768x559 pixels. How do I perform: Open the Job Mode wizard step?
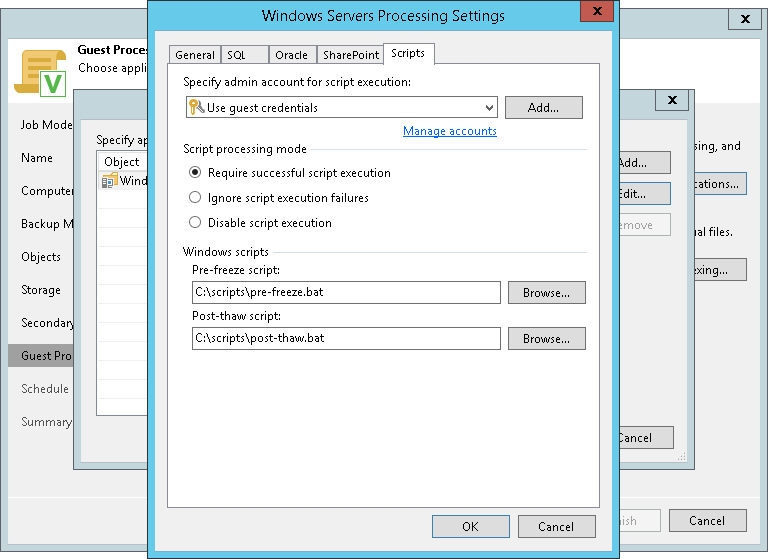[47, 125]
